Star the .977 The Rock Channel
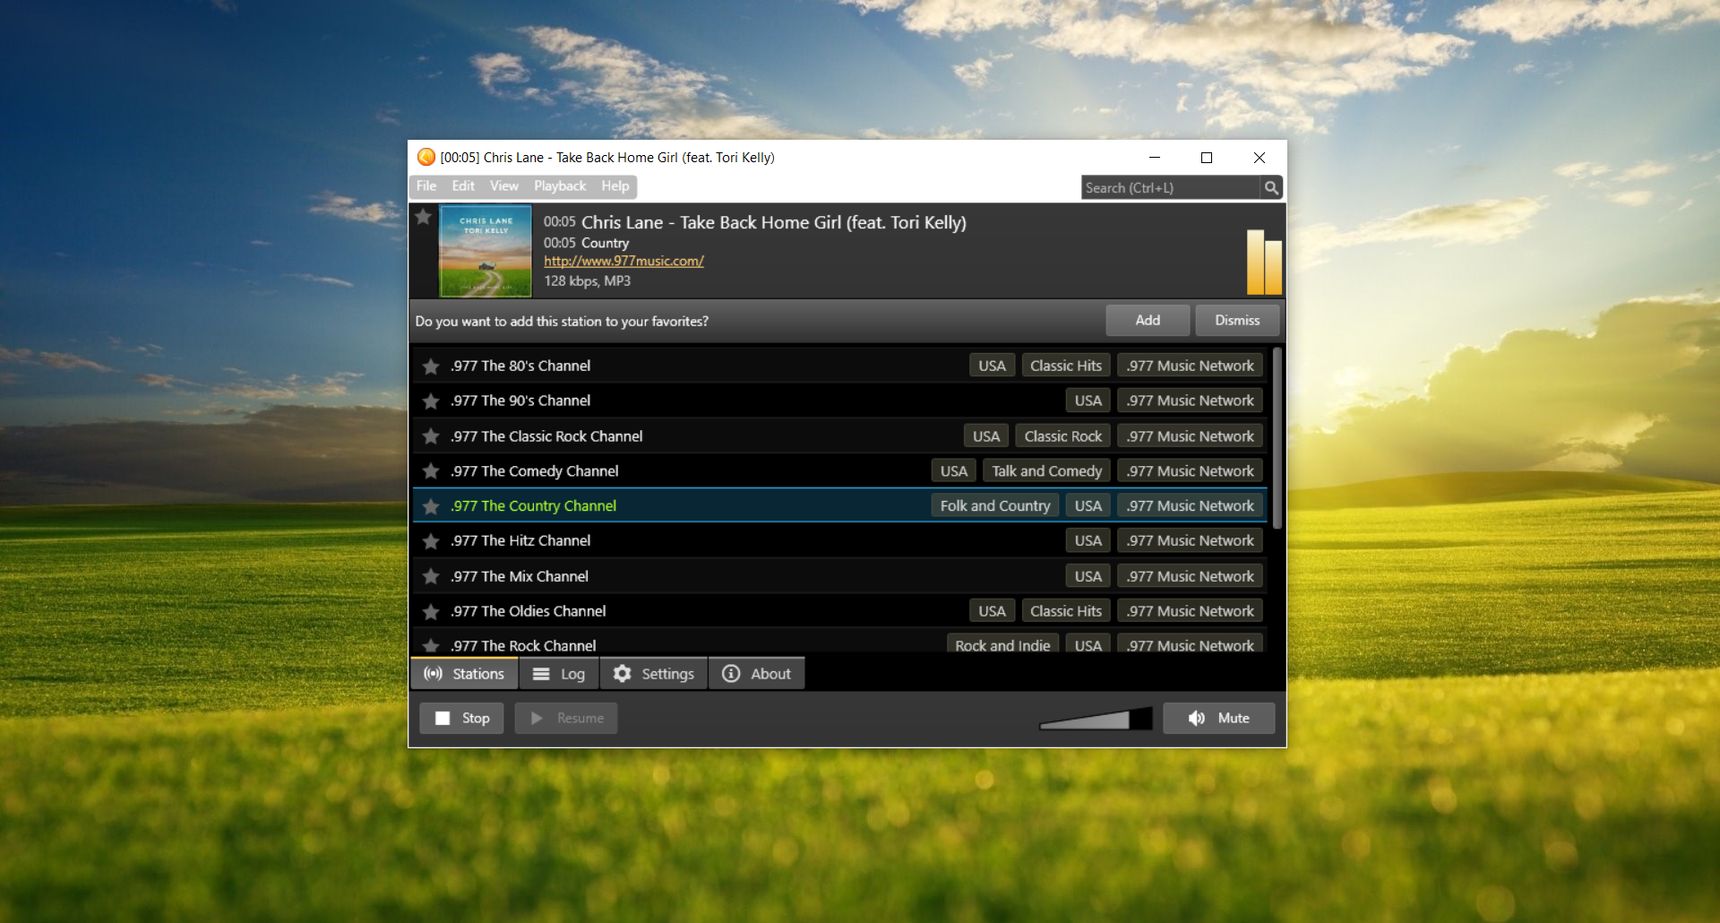This screenshot has width=1720, height=923. pyautogui.click(x=431, y=646)
